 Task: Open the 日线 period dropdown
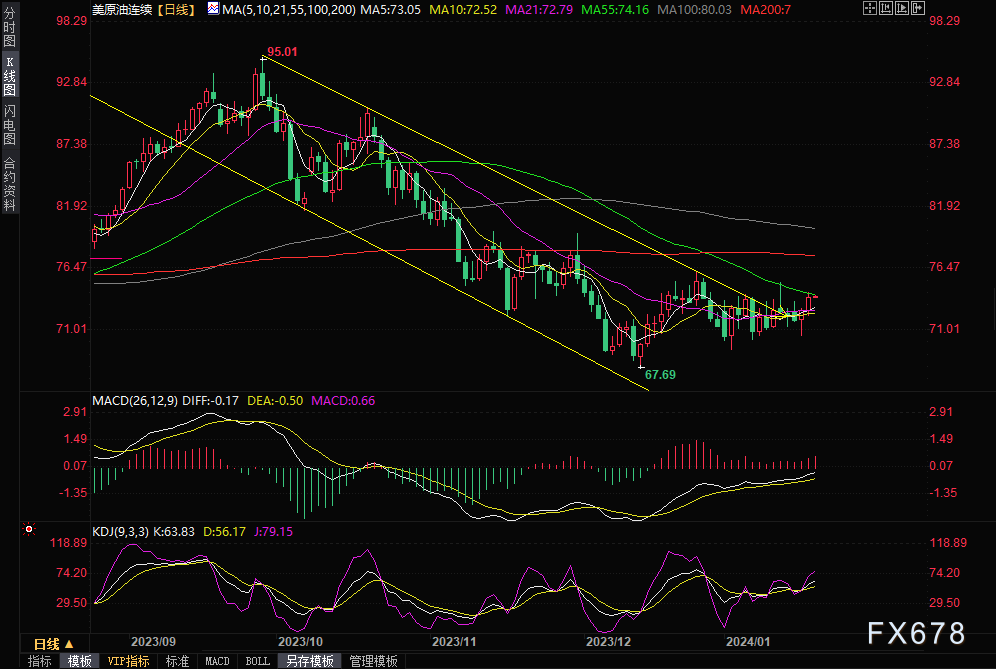click(55, 643)
